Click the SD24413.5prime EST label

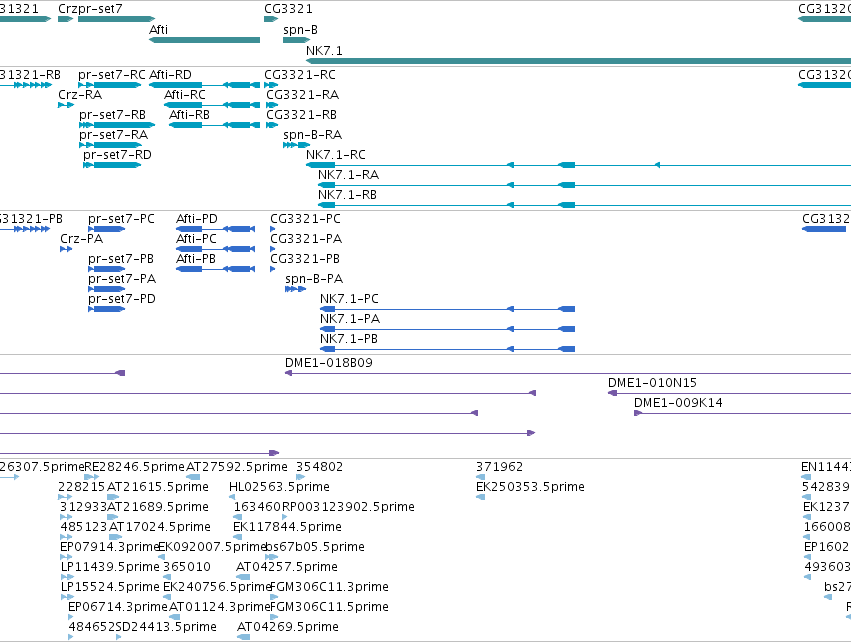coord(166,627)
